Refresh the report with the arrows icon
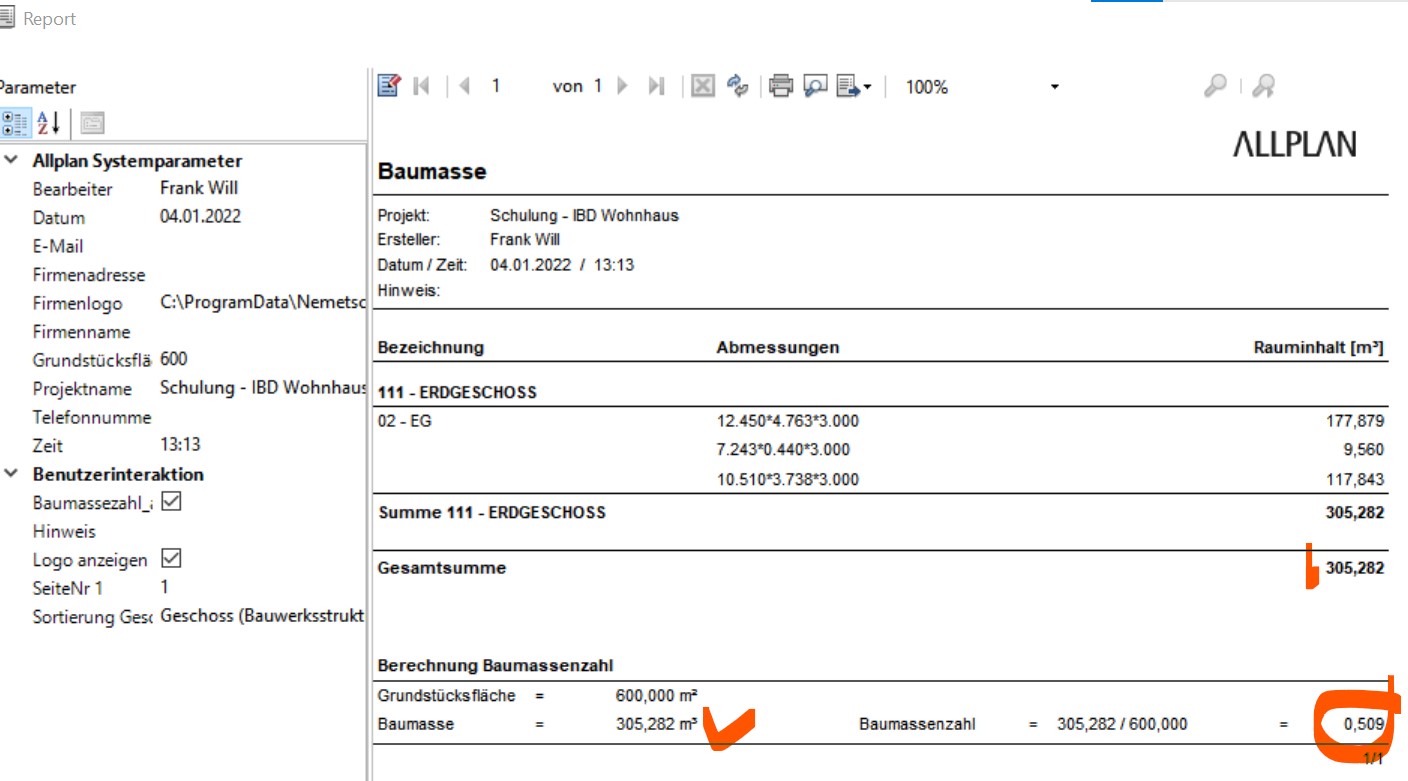 coord(738,87)
